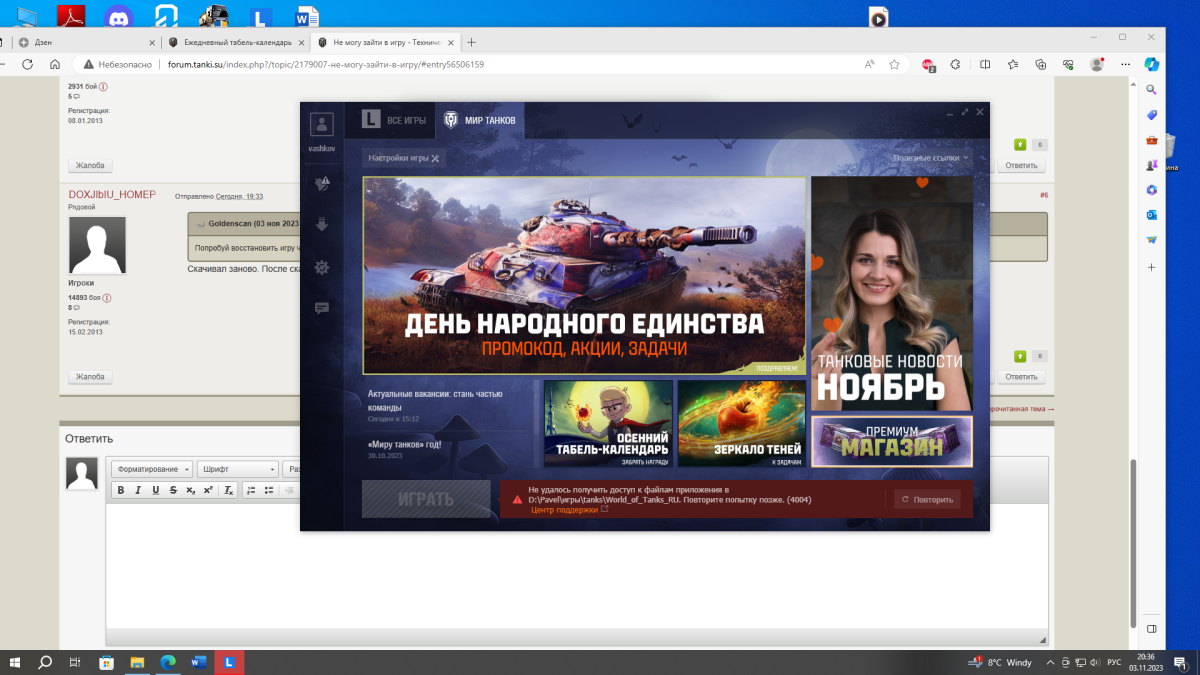Open the Осенний табель-календарь banner

pyautogui.click(x=608, y=423)
